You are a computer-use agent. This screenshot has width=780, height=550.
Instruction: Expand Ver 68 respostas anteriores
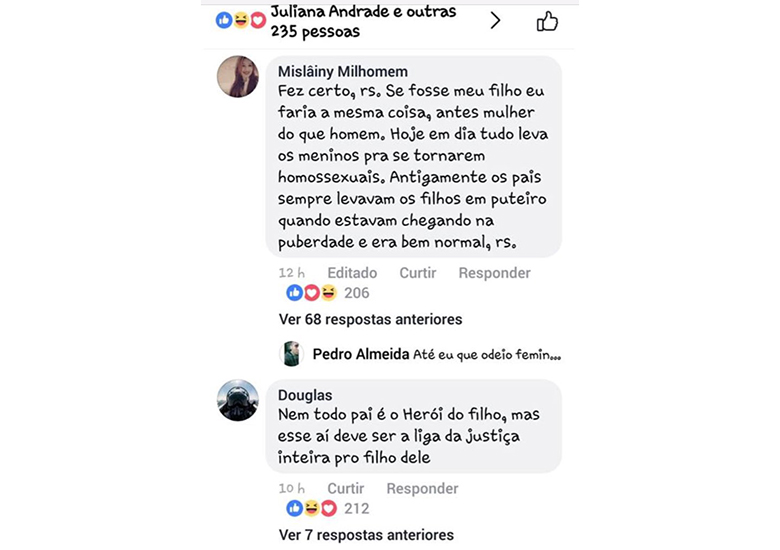coord(371,319)
